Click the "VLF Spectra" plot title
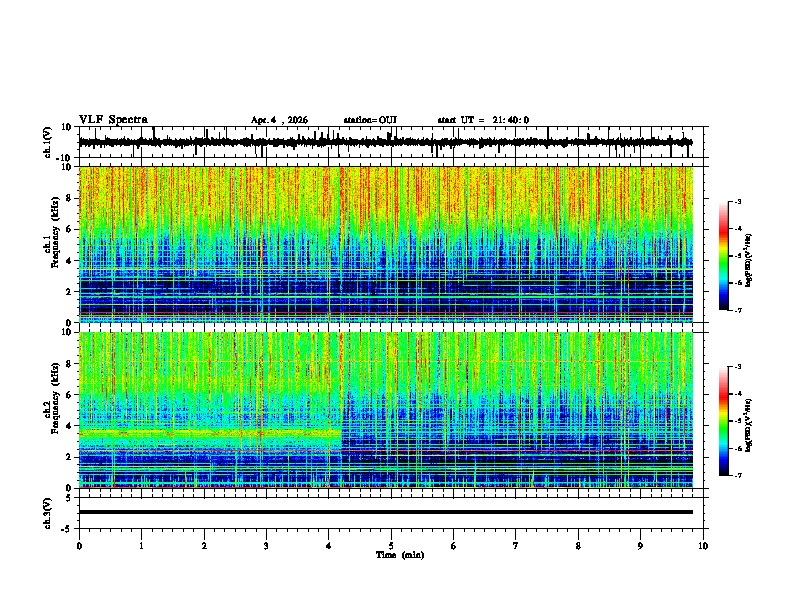Image resolution: width=792 pixels, height=612 pixels. (113, 120)
